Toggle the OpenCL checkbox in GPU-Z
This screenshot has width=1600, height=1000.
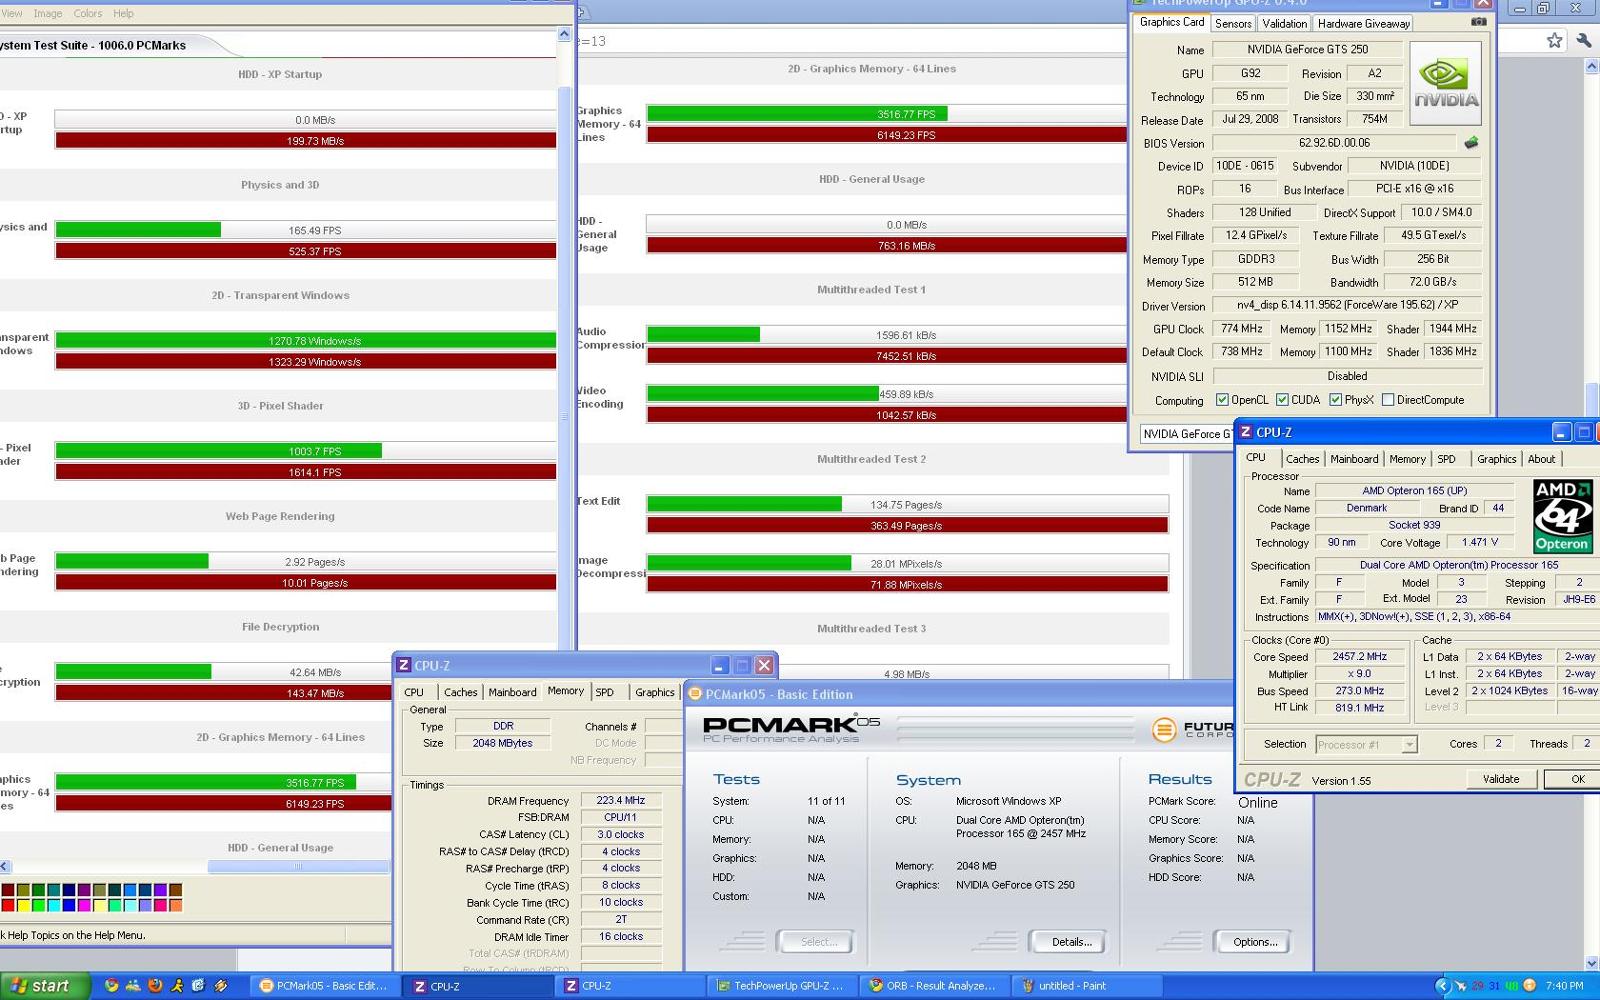tap(1222, 400)
